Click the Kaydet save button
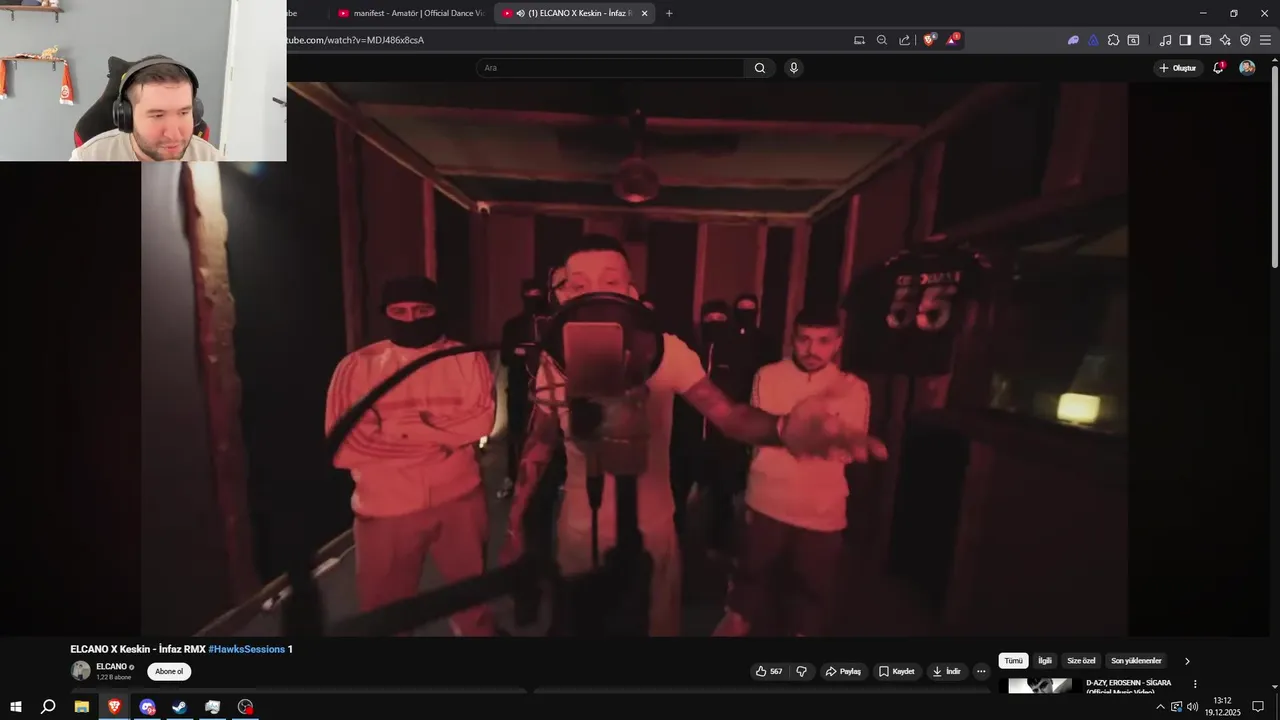 896,671
